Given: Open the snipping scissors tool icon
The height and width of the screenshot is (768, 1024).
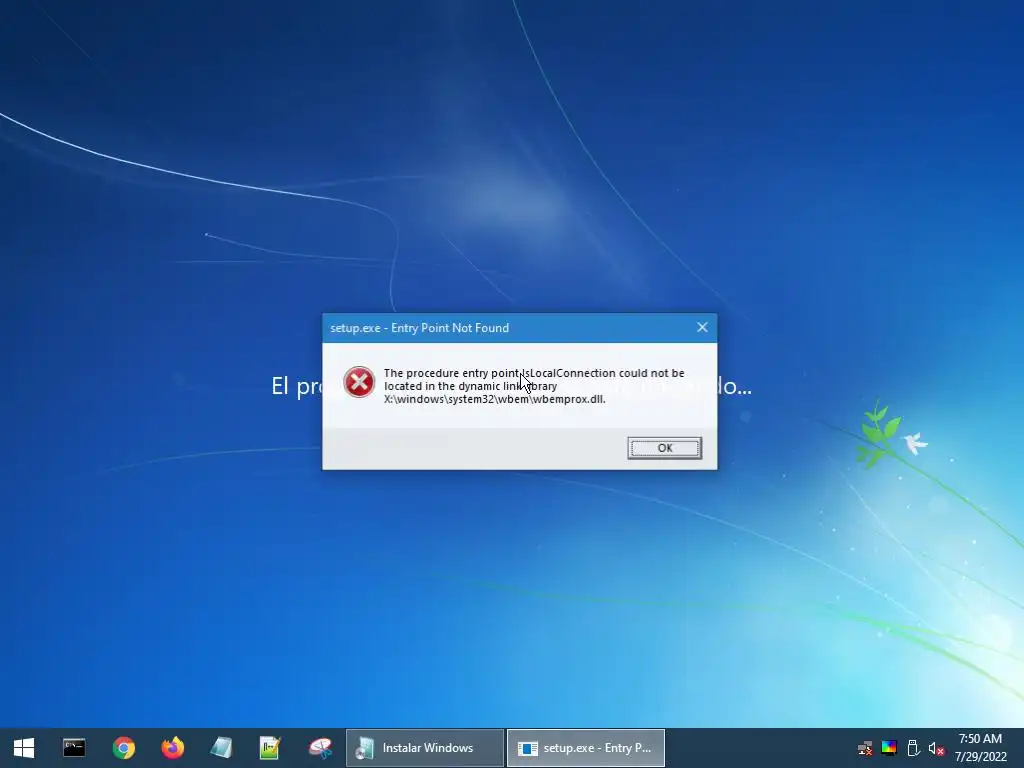Looking at the screenshot, I should click(x=320, y=748).
